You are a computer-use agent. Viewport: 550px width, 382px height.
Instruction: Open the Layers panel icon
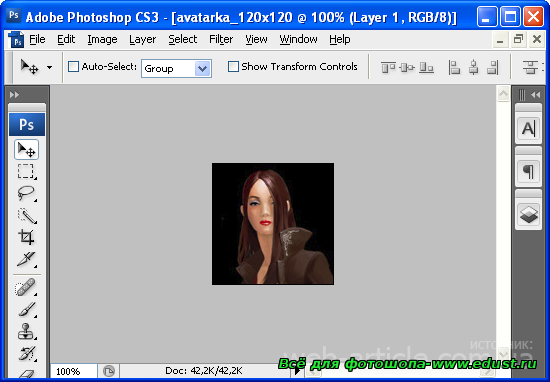528,215
